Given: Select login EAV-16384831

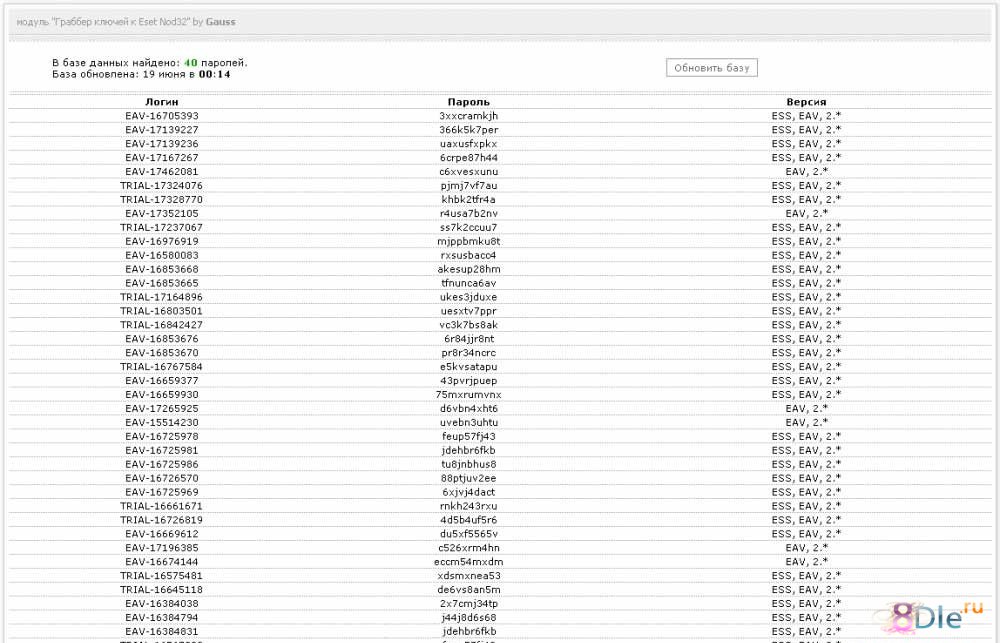Looking at the screenshot, I should (x=162, y=632).
